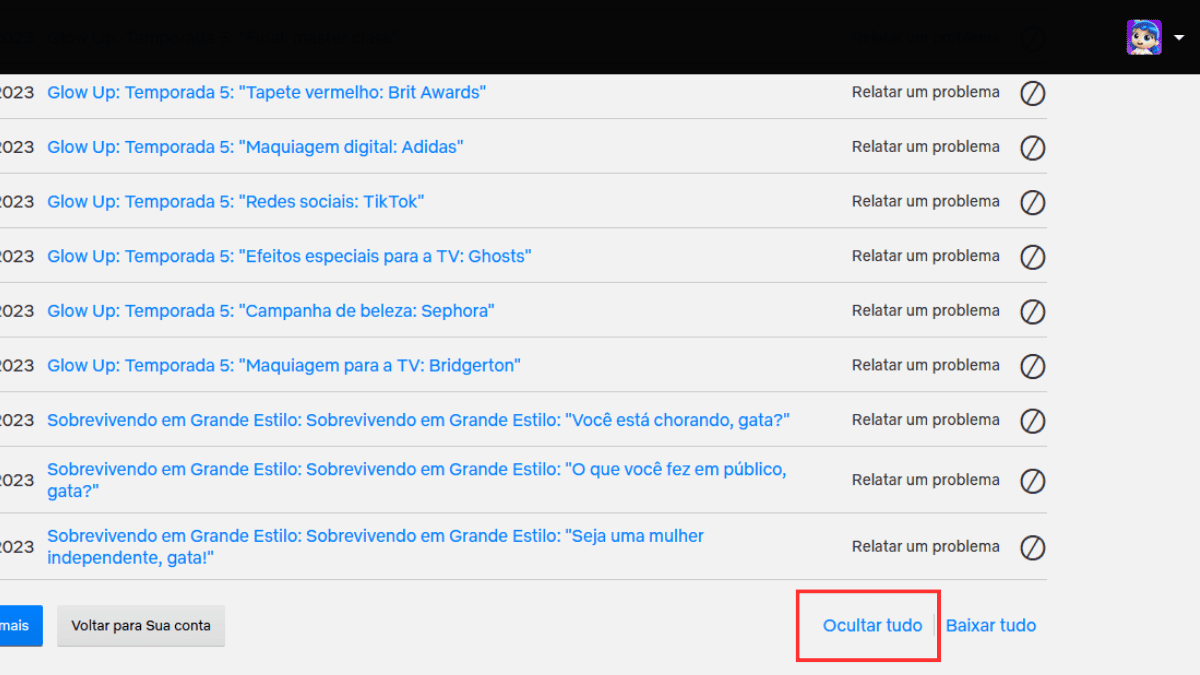Select "Ocultar tudo" to hide all activity
This screenshot has height=675, width=1200.
click(871, 625)
